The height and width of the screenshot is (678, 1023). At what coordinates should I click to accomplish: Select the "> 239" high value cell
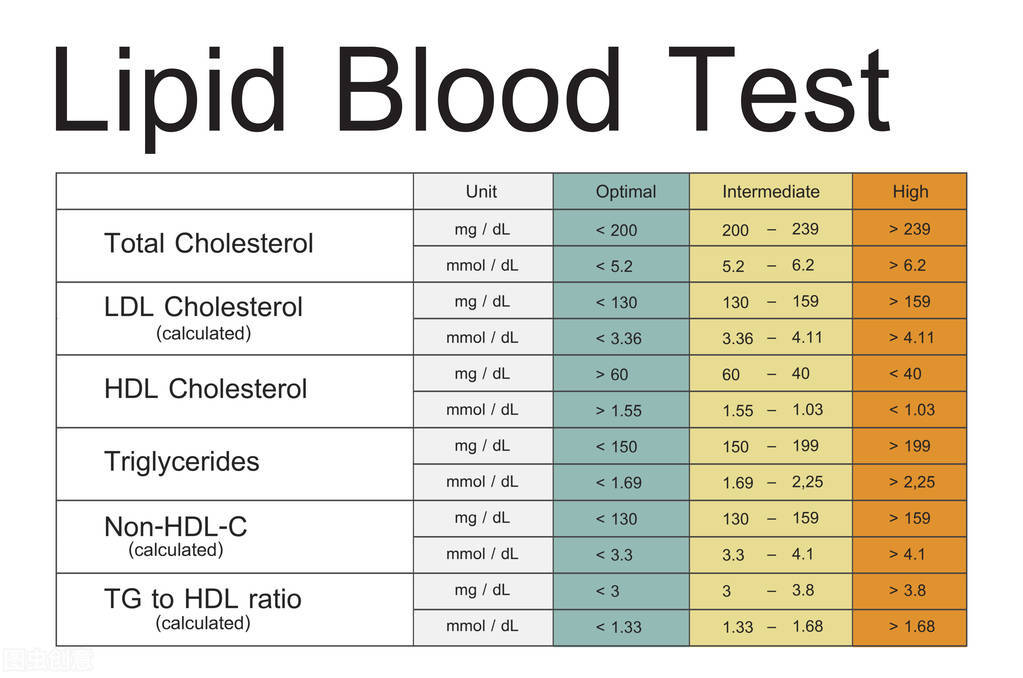tap(909, 229)
